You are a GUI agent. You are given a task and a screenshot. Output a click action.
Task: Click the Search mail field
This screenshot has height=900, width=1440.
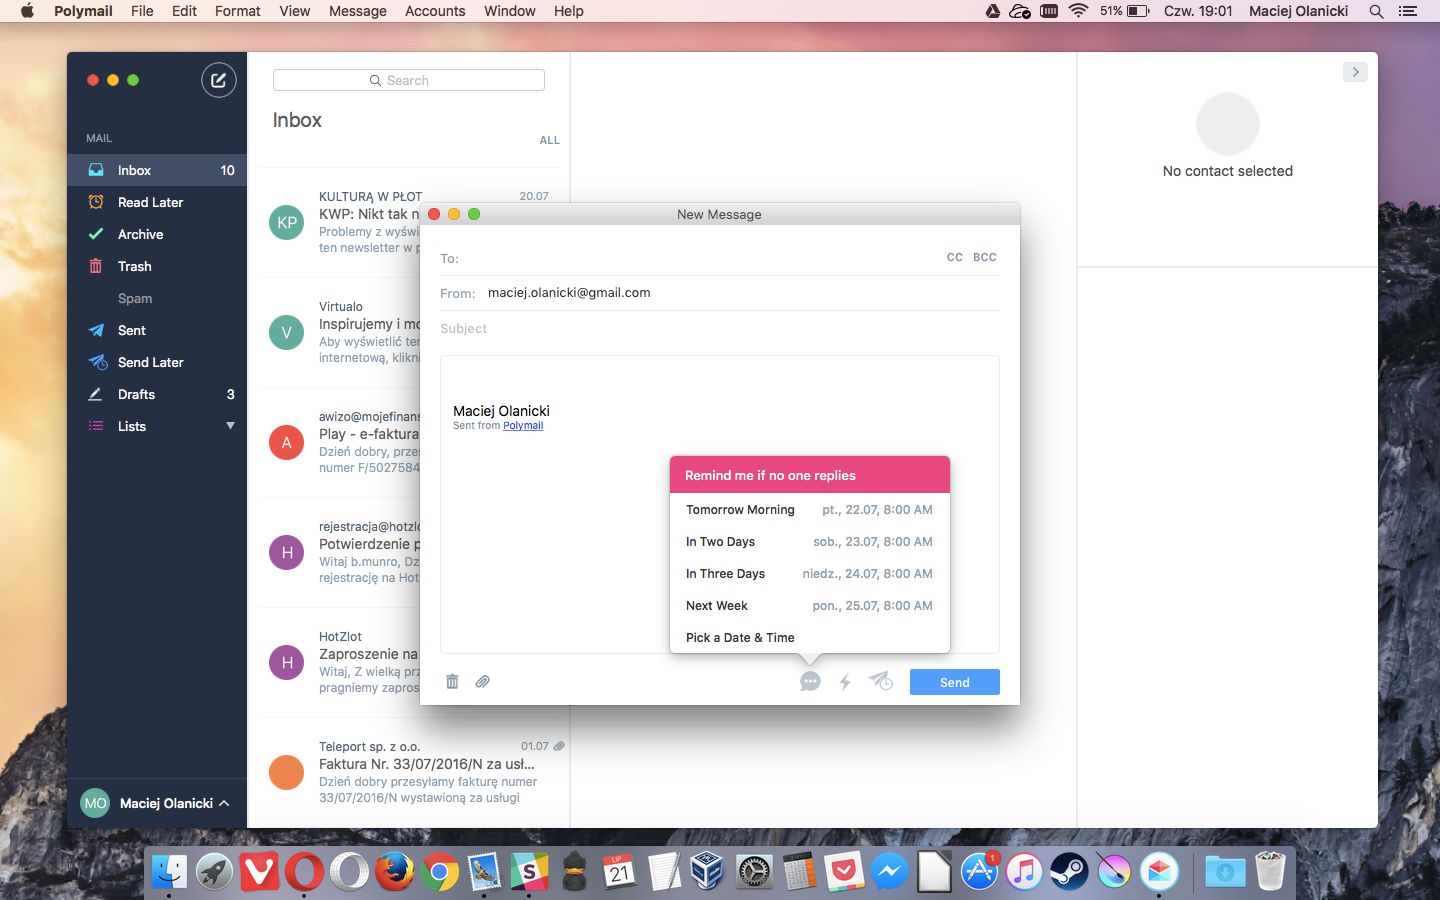pos(409,80)
